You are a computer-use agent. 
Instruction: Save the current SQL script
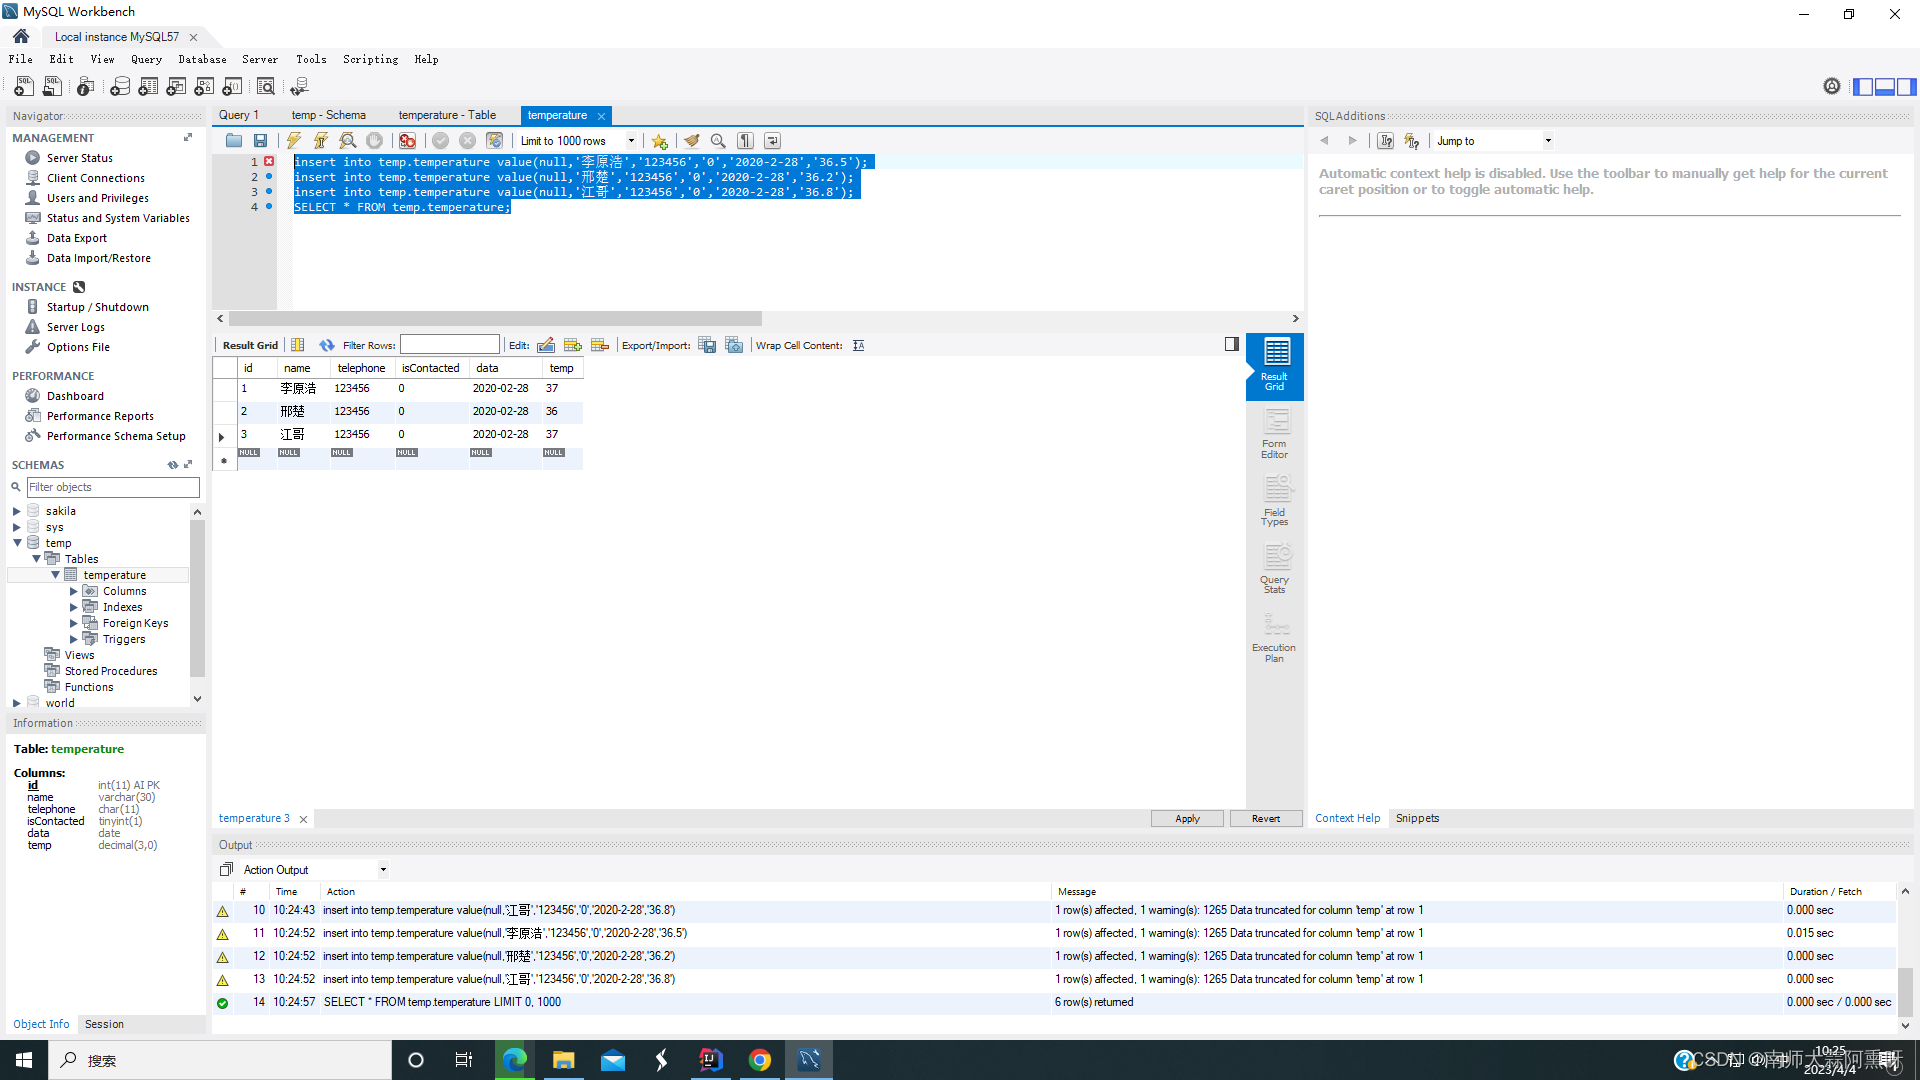point(261,140)
